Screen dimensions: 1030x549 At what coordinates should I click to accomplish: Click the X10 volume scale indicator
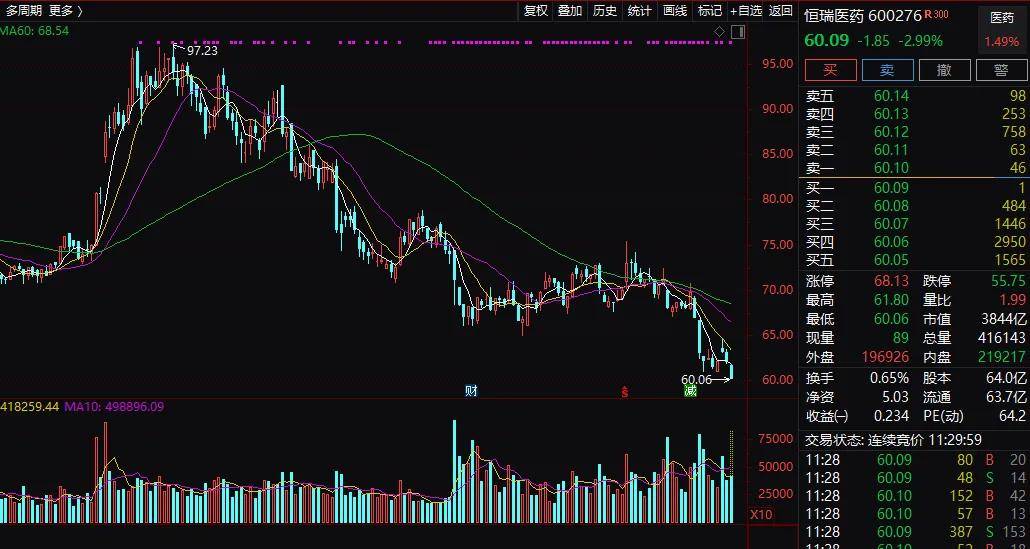[x=762, y=515]
